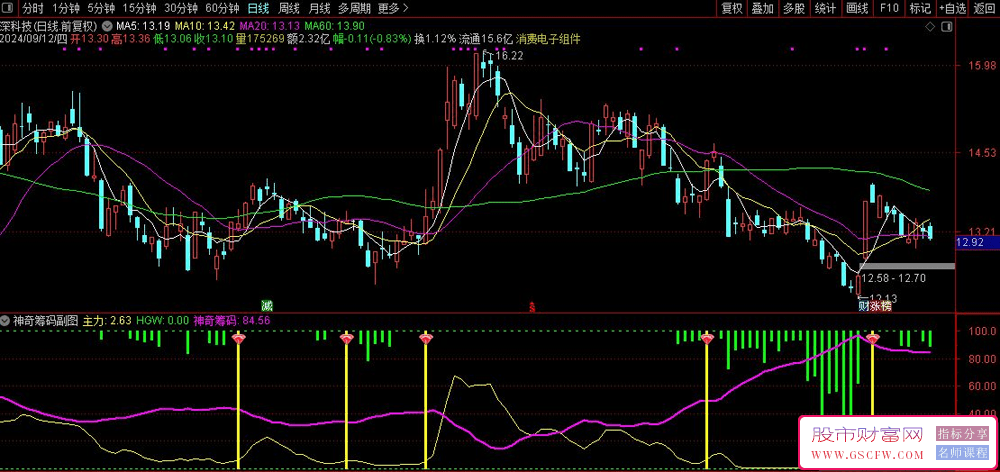Expand the 更多 periods menu
The image size is (1000, 472).
pyautogui.click(x=393, y=8)
